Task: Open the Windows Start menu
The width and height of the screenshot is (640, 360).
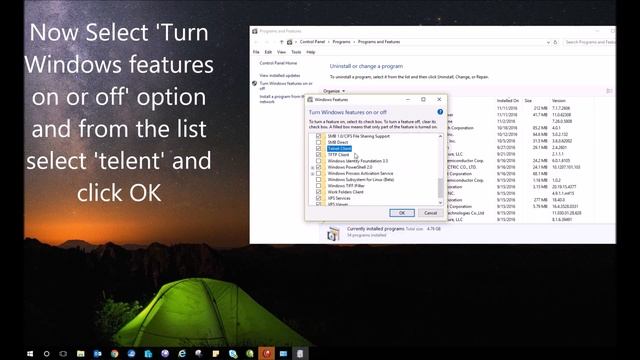Action: (30, 353)
